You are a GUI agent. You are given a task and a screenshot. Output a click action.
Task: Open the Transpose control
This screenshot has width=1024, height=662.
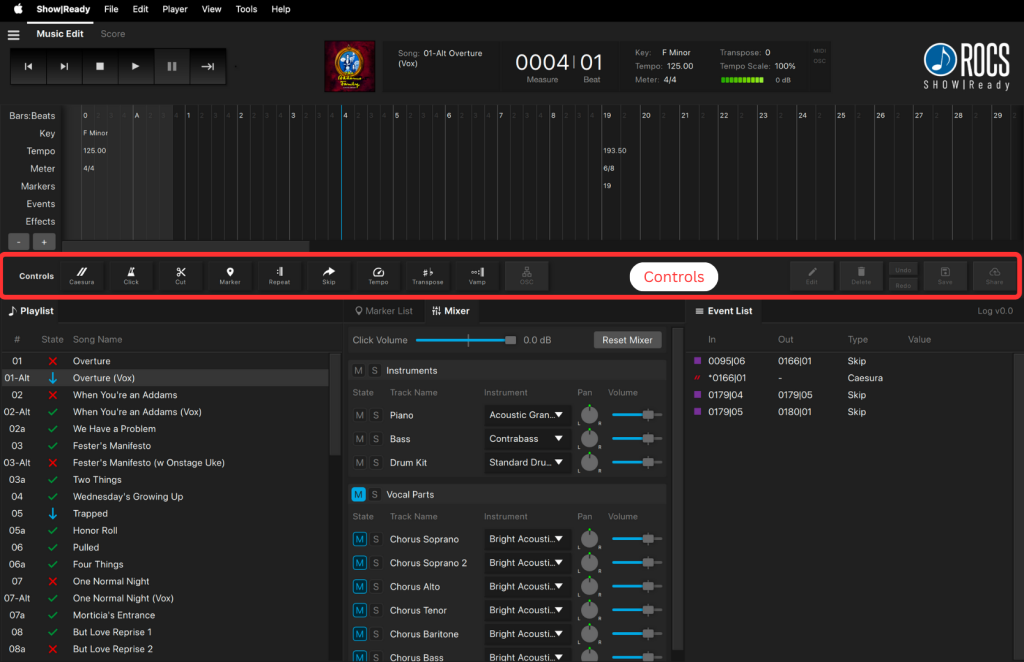click(x=427, y=275)
